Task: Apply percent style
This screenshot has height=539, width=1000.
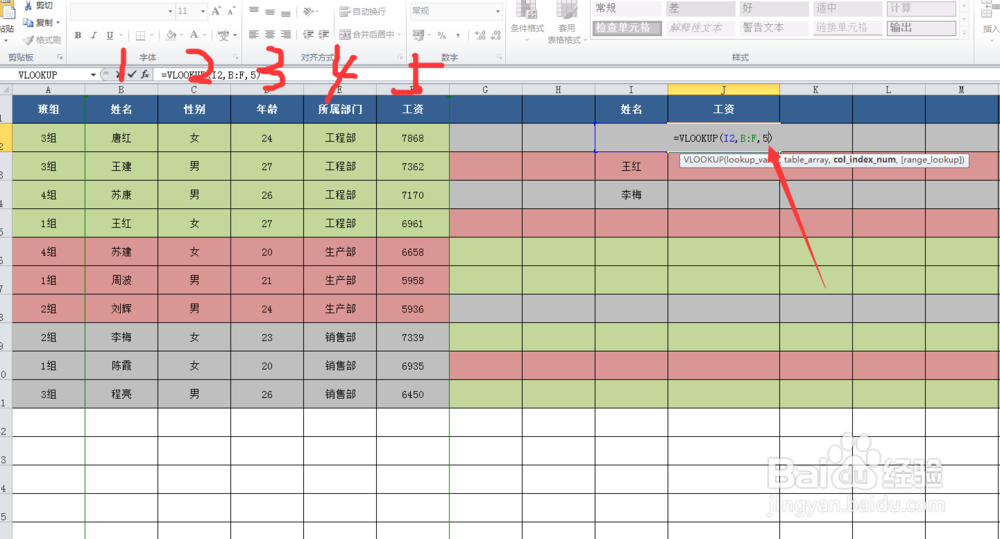Action: [441, 35]
